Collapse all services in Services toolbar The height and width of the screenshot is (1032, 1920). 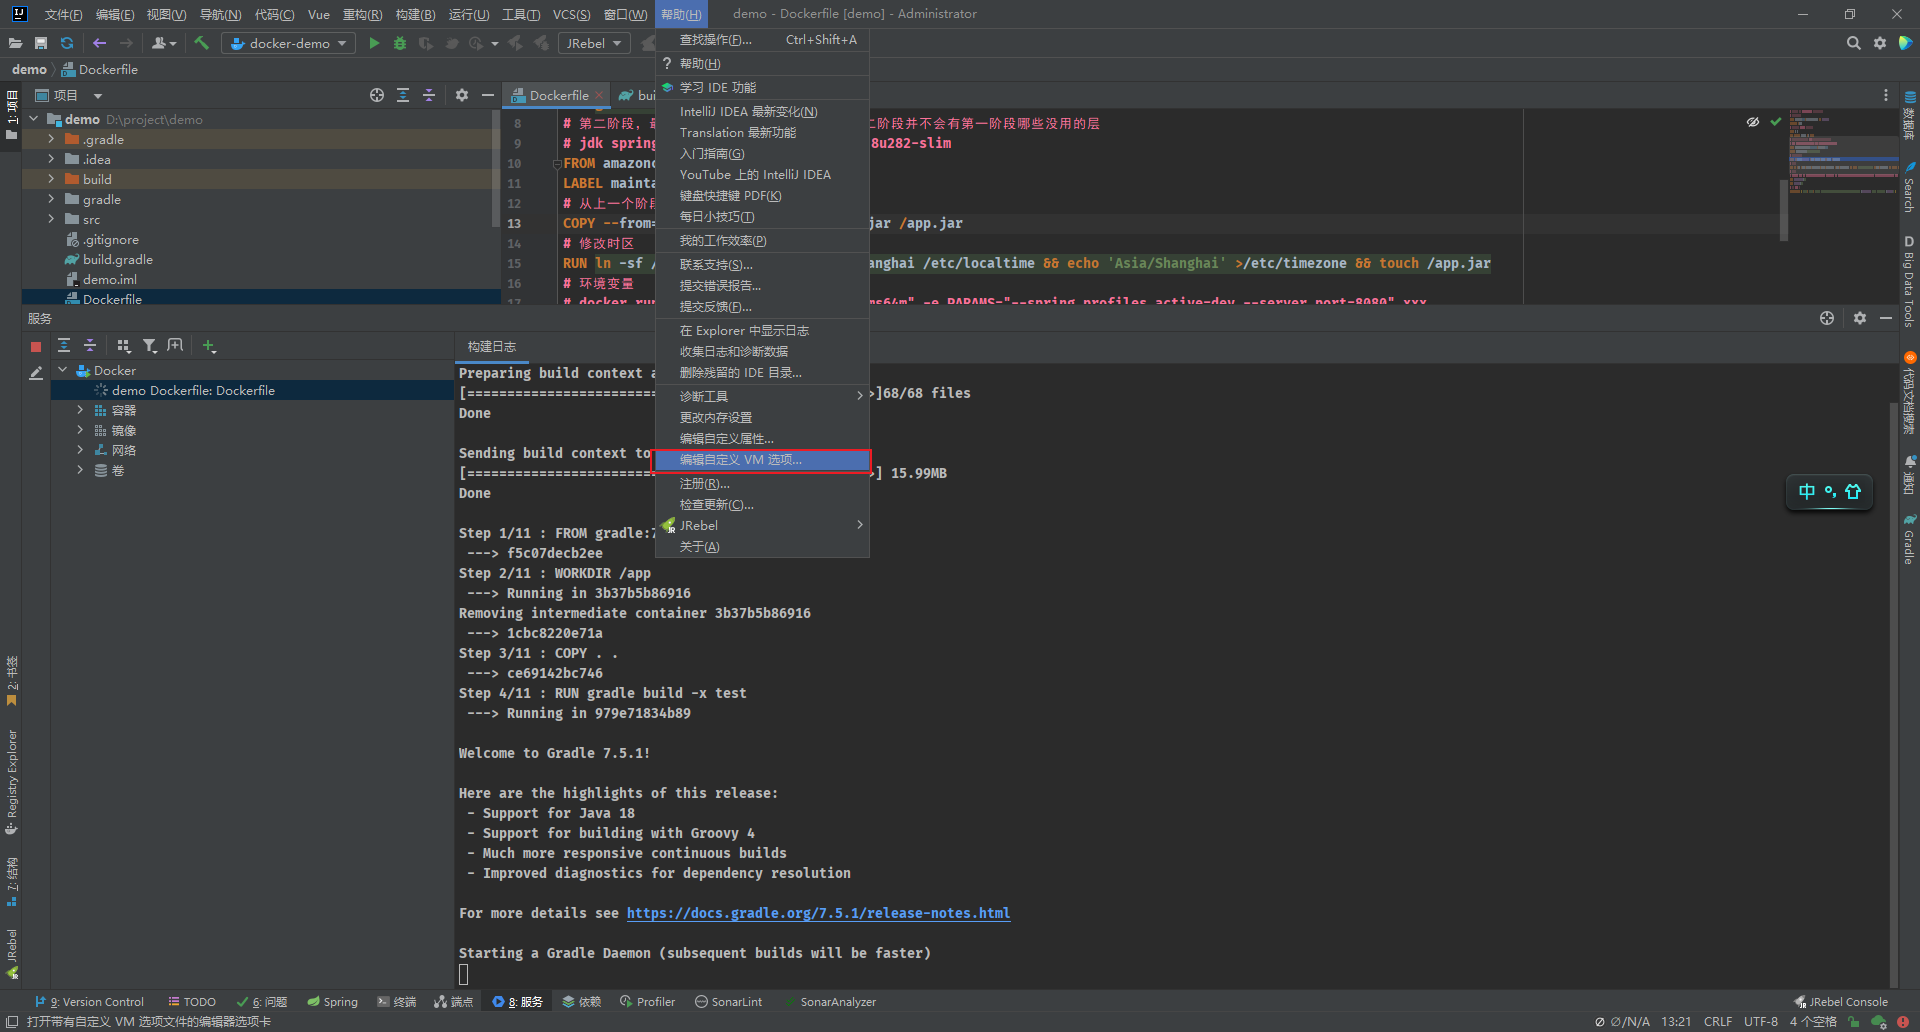coord(90,346)
